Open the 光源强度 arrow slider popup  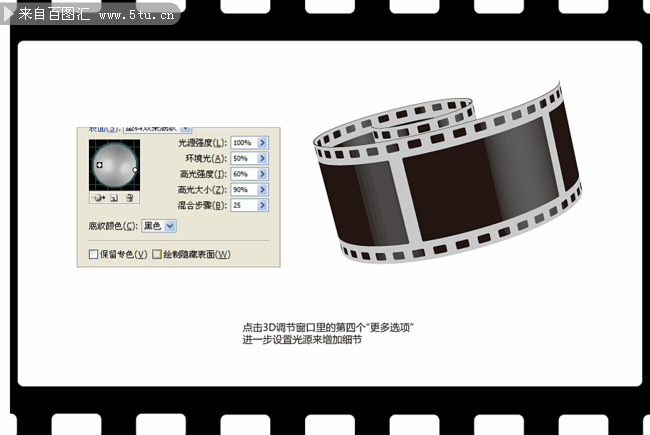tap(262, 143)
